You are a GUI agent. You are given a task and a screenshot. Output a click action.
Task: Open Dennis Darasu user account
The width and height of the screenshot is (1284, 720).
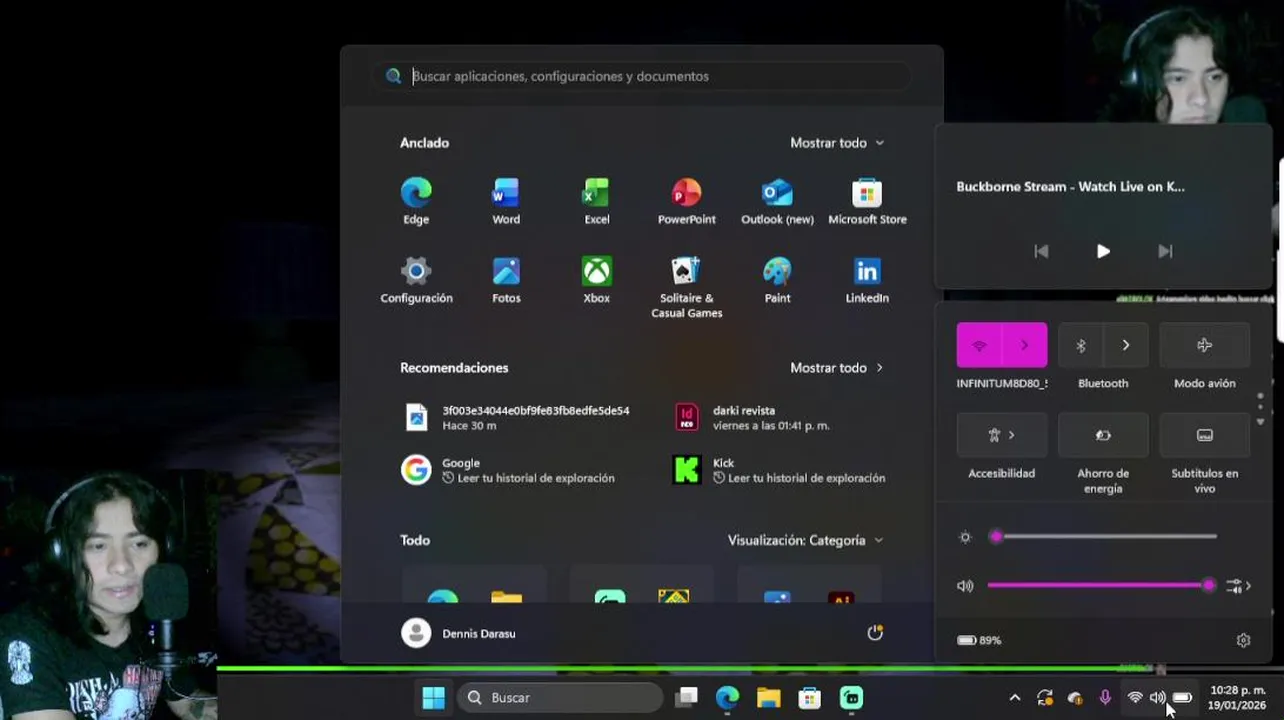coord(459,633)
